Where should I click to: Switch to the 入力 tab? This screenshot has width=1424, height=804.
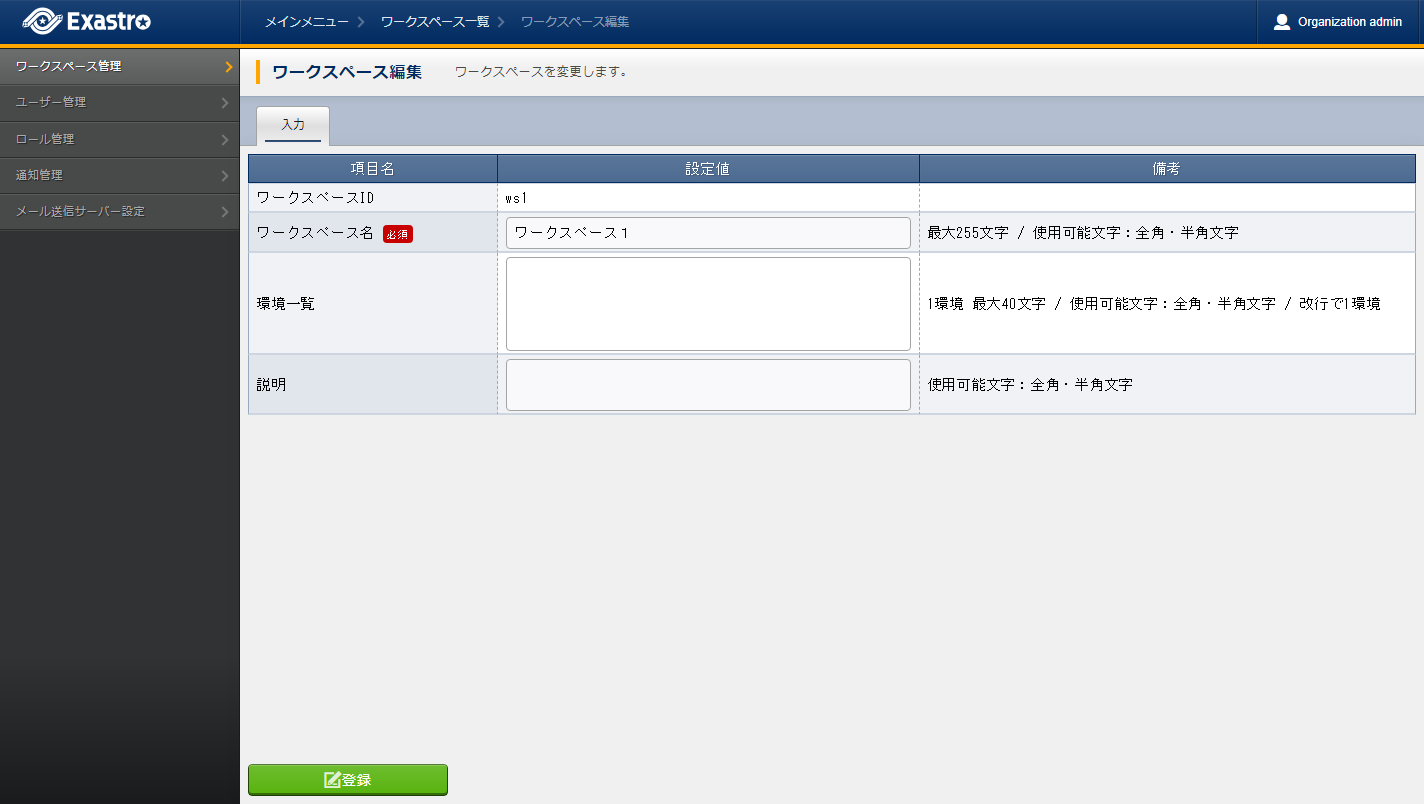click(293, 126)
